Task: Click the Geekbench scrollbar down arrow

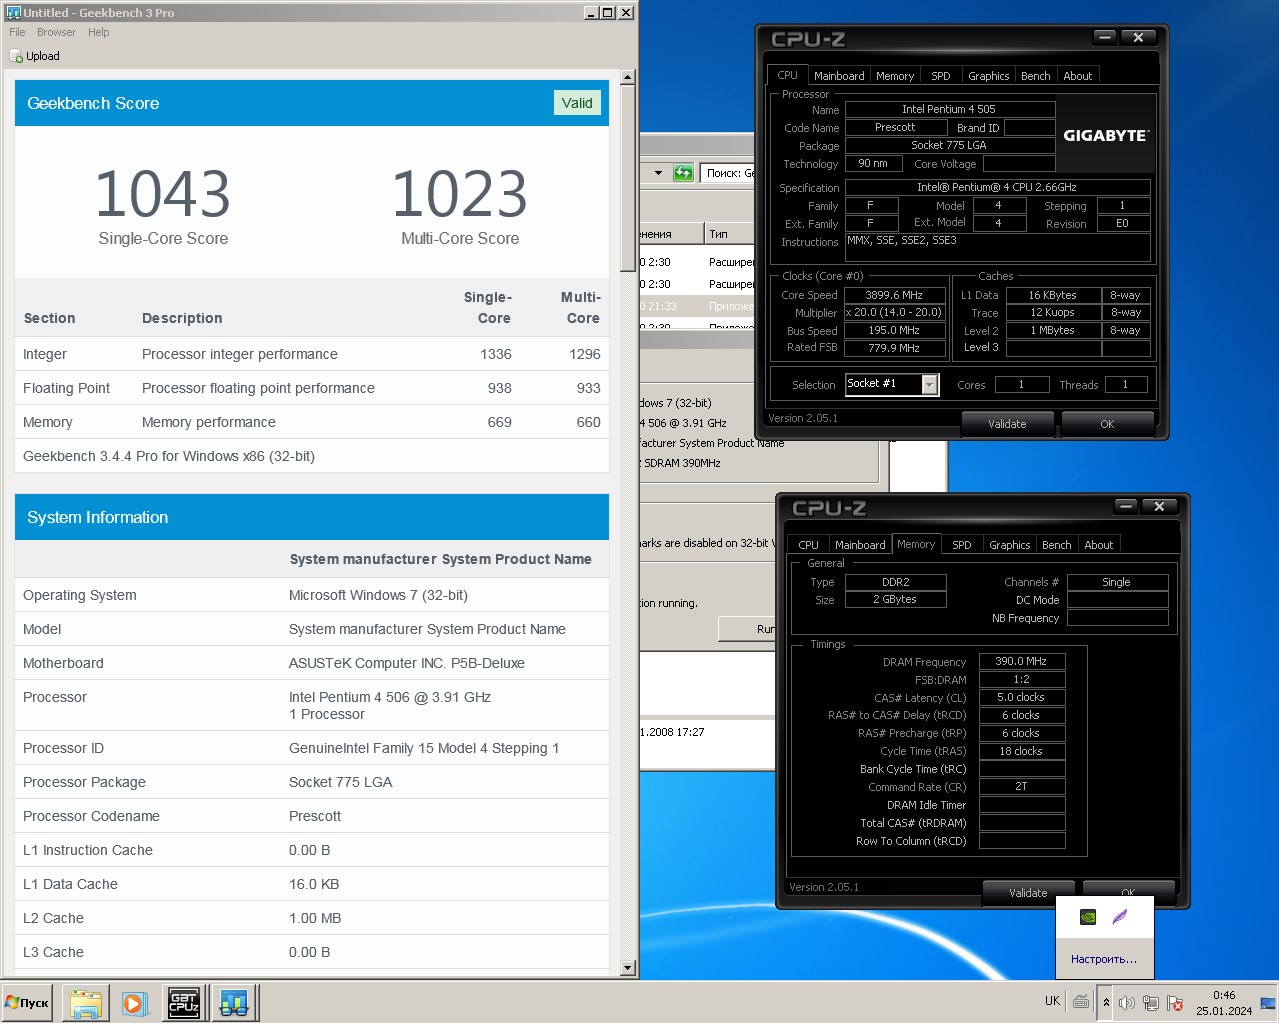Action: click(x=628, y=968)
